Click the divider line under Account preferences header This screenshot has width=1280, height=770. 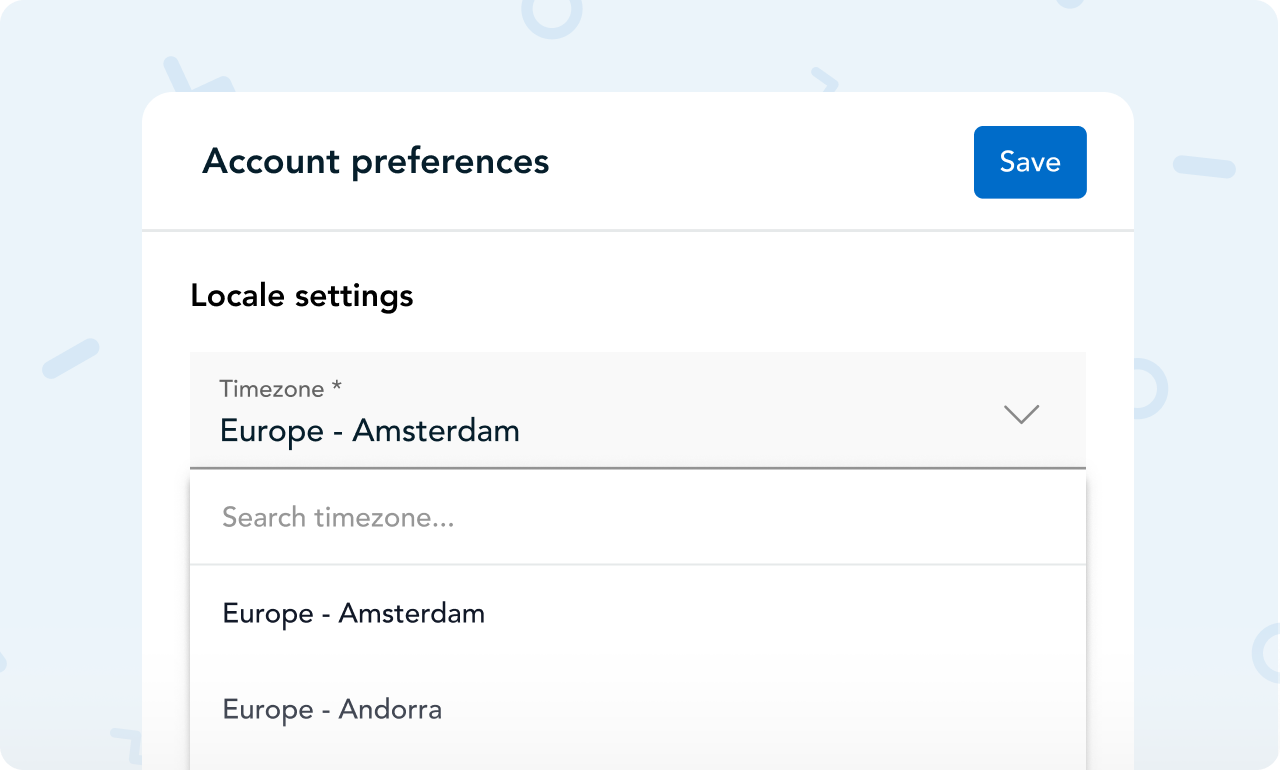coord(638,231)
